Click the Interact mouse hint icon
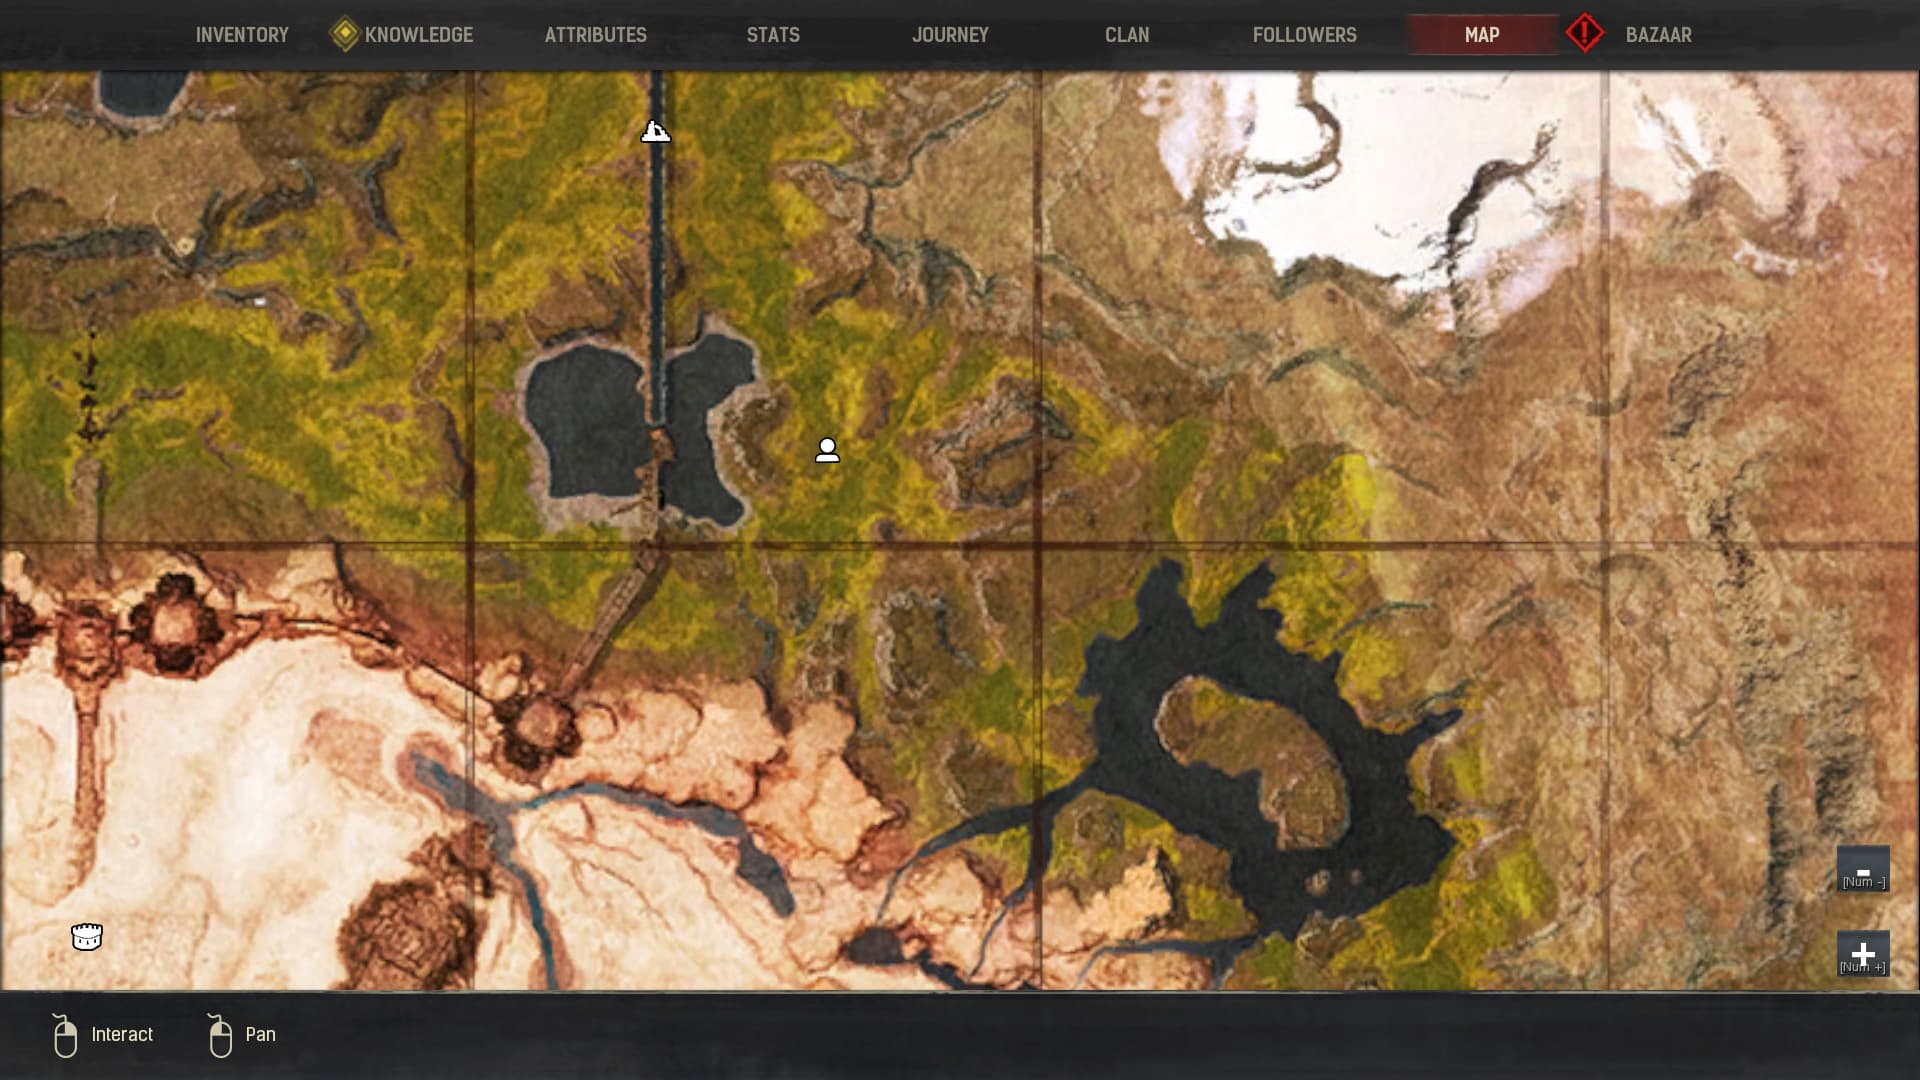The image size is (1920, 1080). 65,1036
